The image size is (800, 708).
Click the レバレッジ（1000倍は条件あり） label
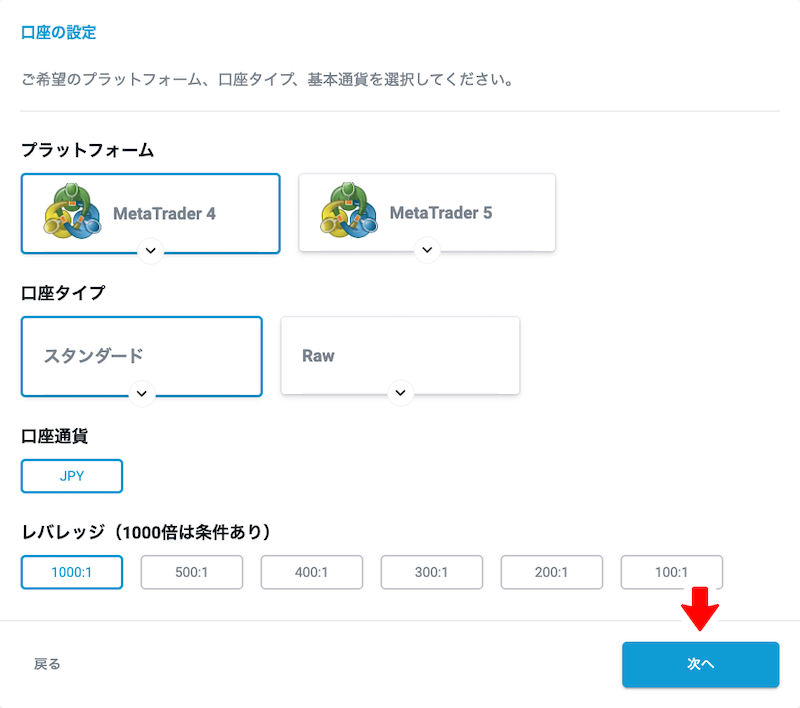click(146, 533)
